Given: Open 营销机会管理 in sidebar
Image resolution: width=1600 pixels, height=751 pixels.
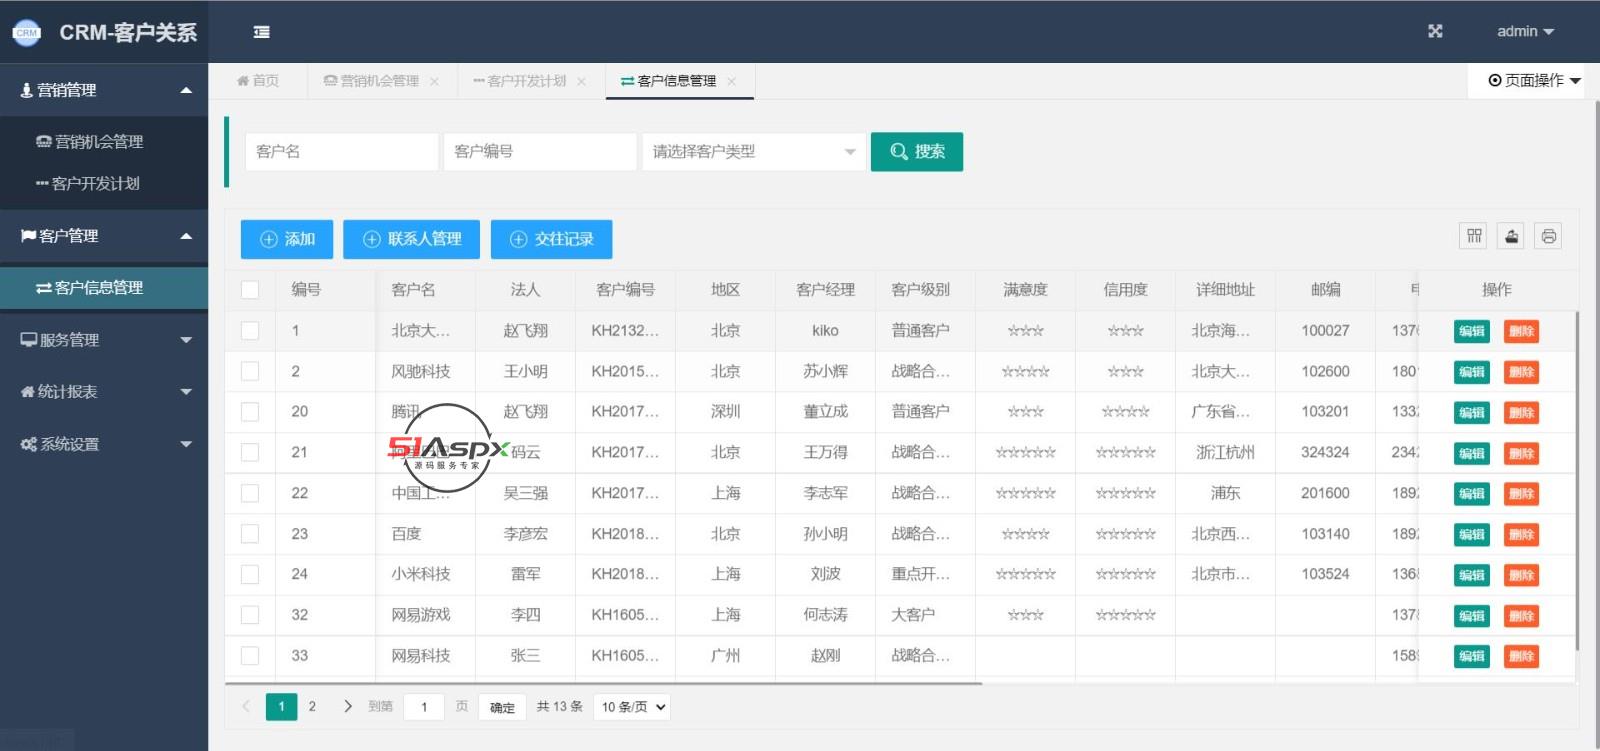Looking at the screenshot, I should [x=104, y=142].
